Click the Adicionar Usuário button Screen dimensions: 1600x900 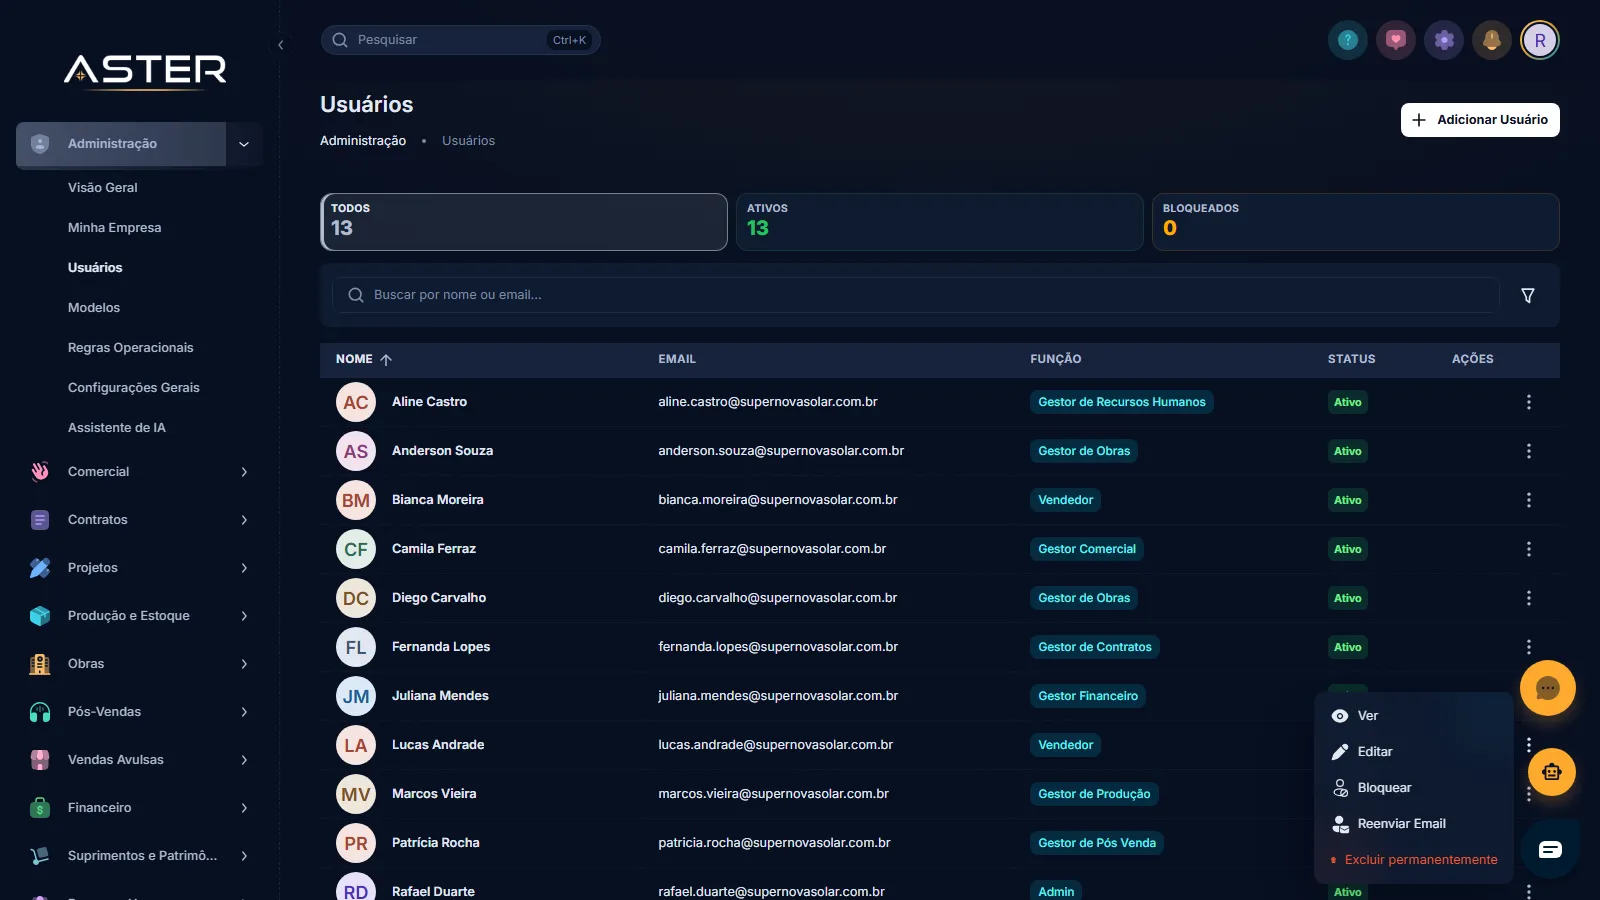(1480, 120)
